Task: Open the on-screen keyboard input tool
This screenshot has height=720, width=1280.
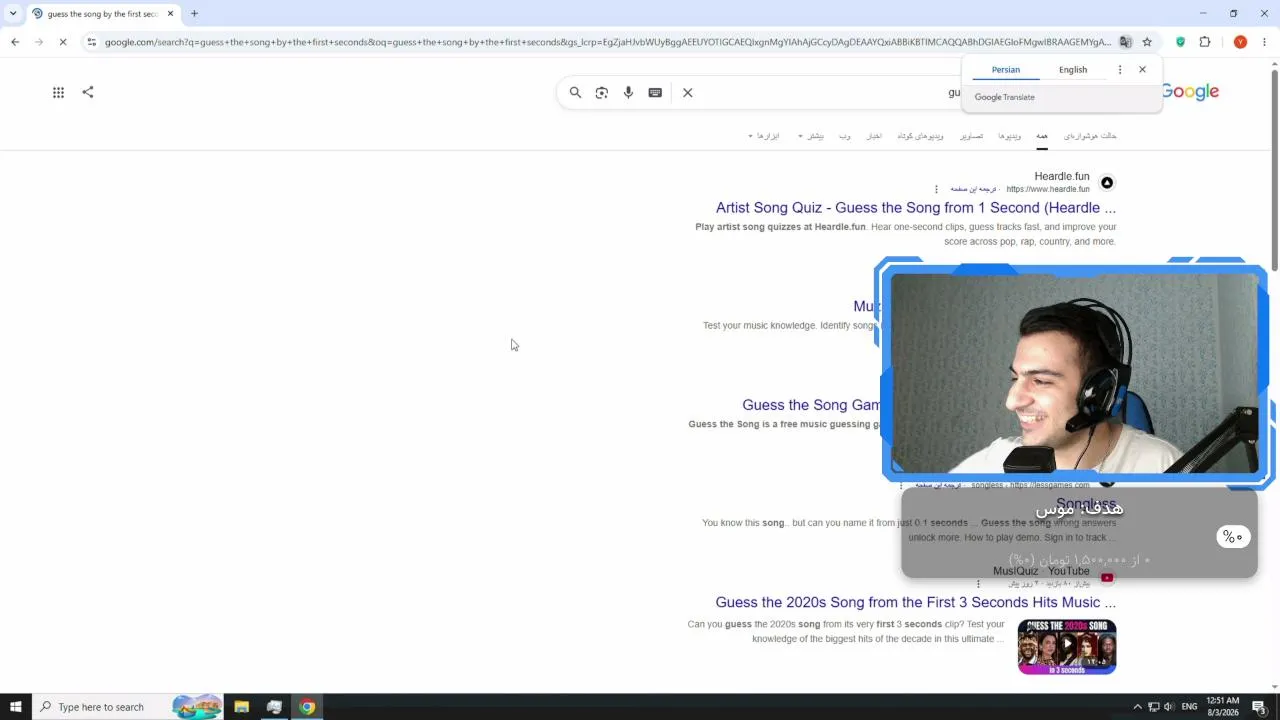Action: 655,93
